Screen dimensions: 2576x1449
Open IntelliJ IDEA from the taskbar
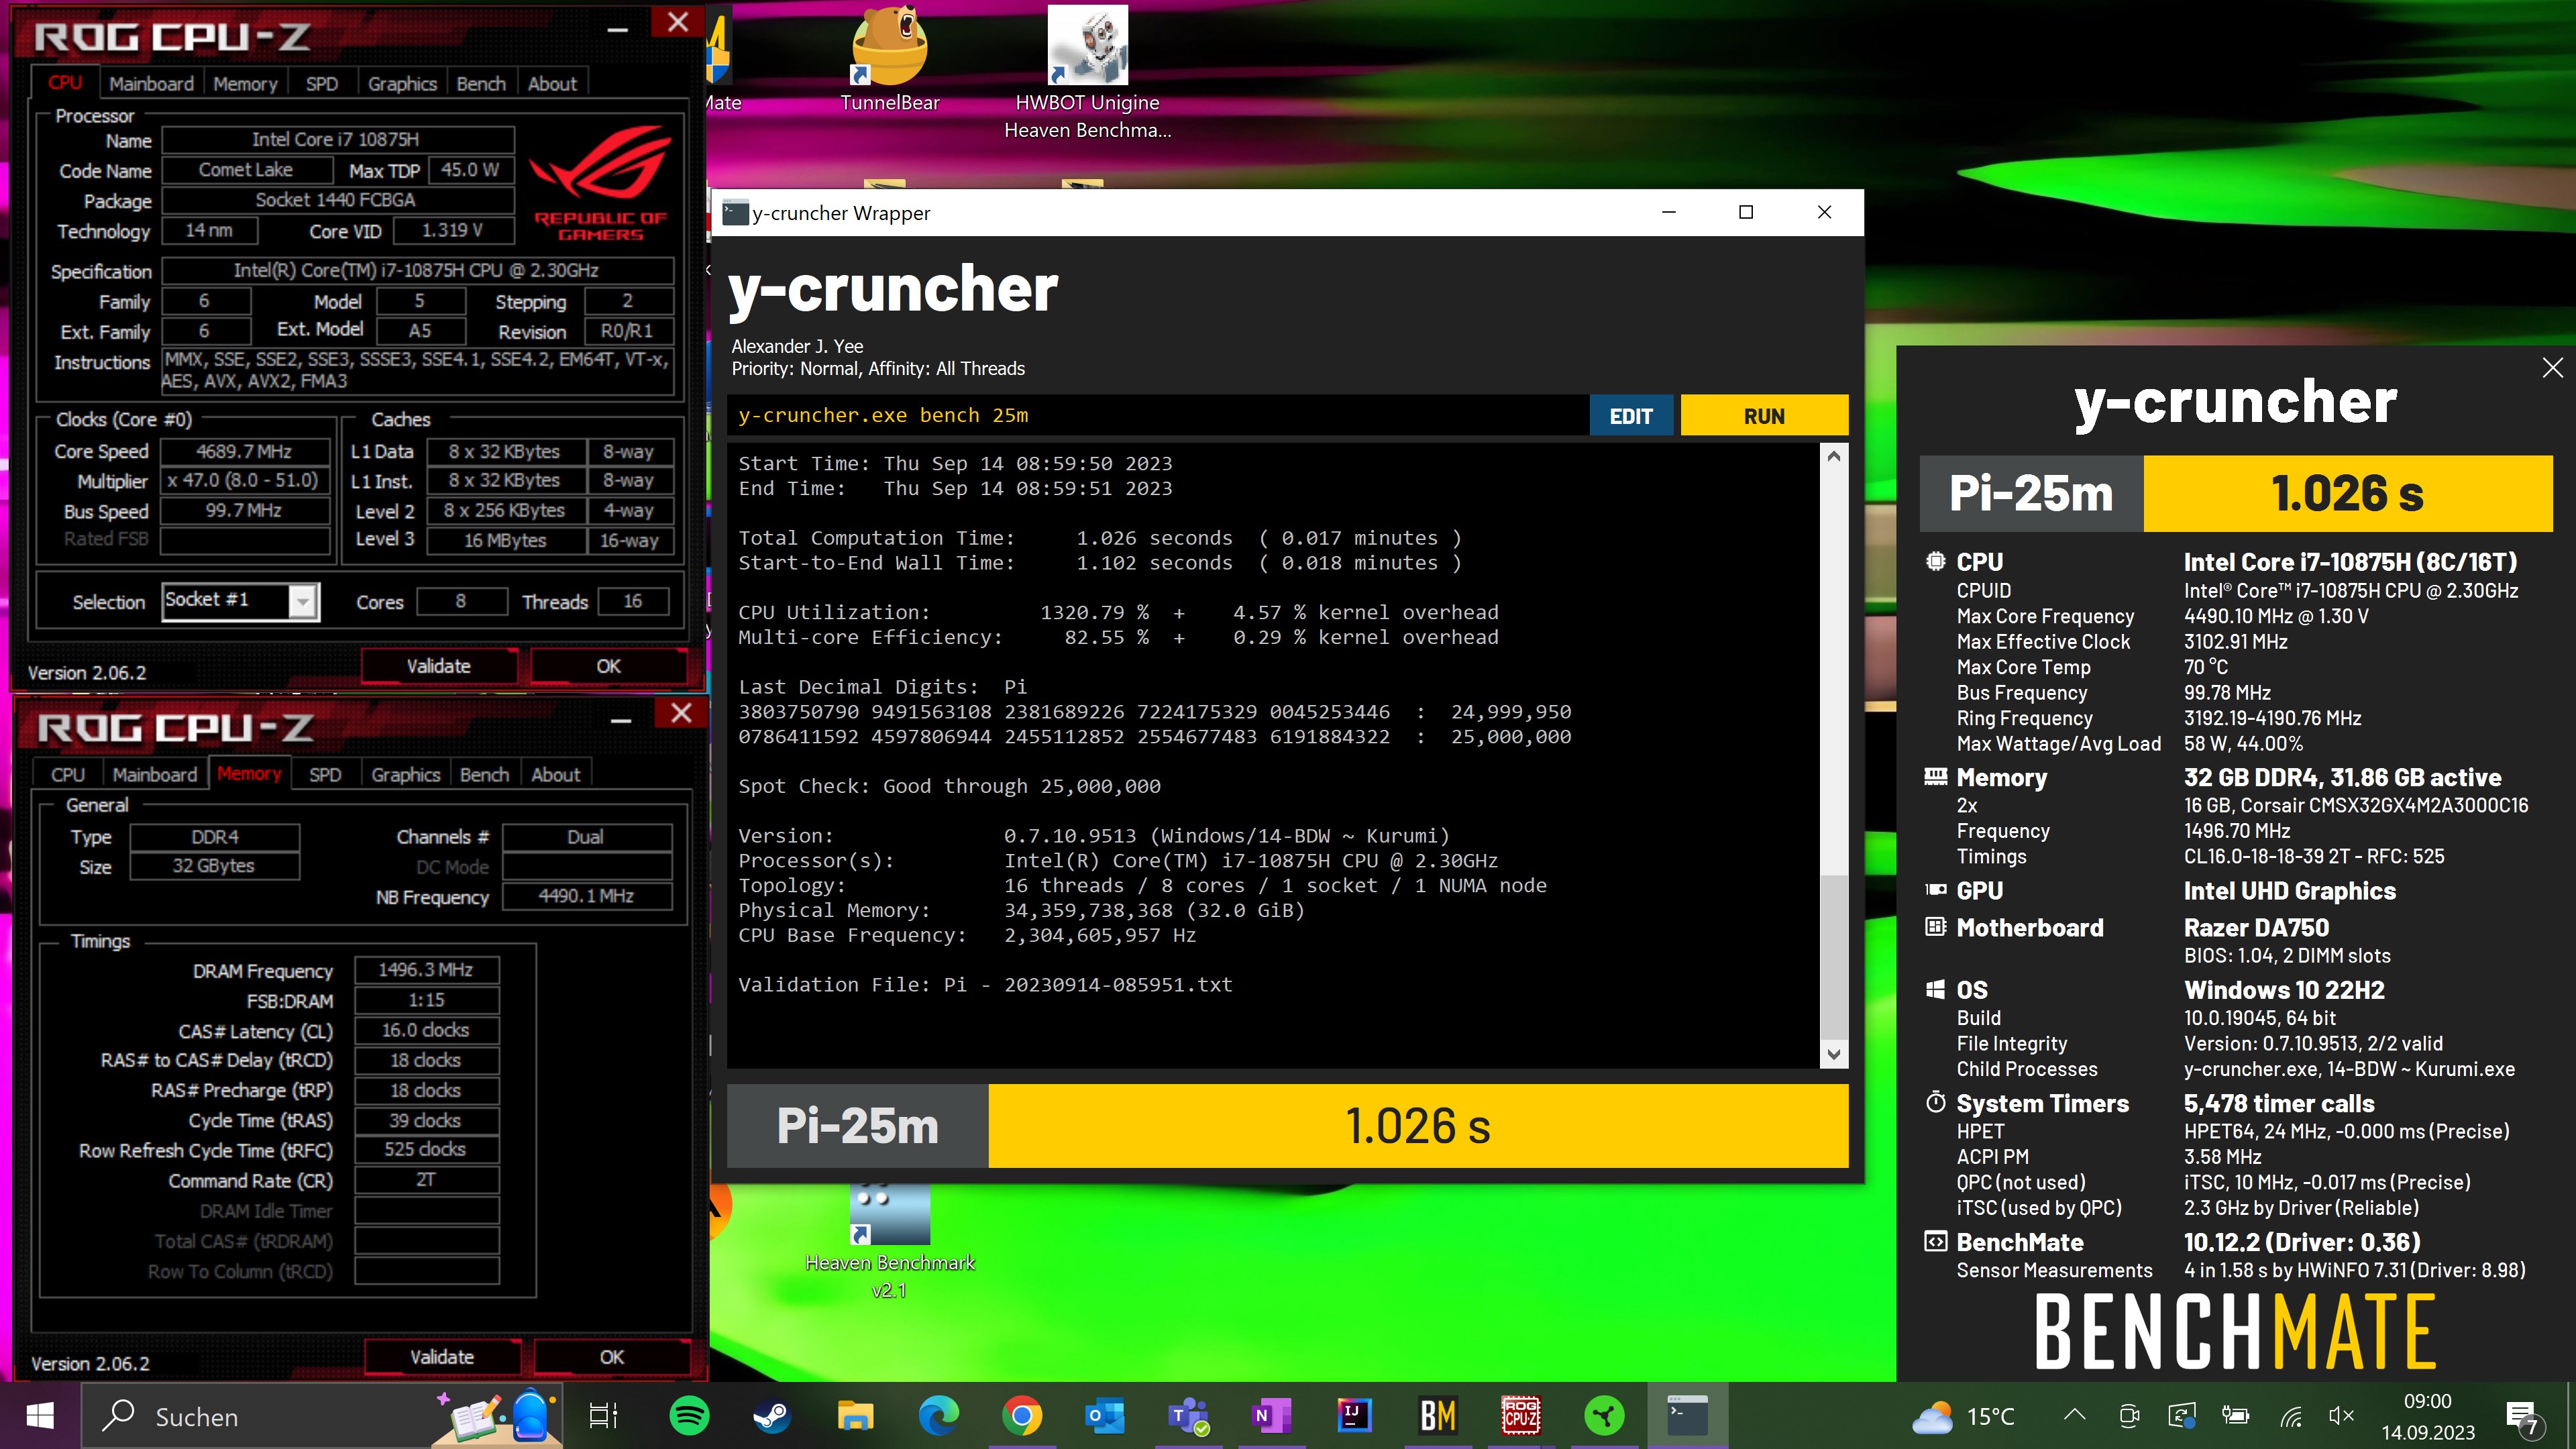1354,1416
